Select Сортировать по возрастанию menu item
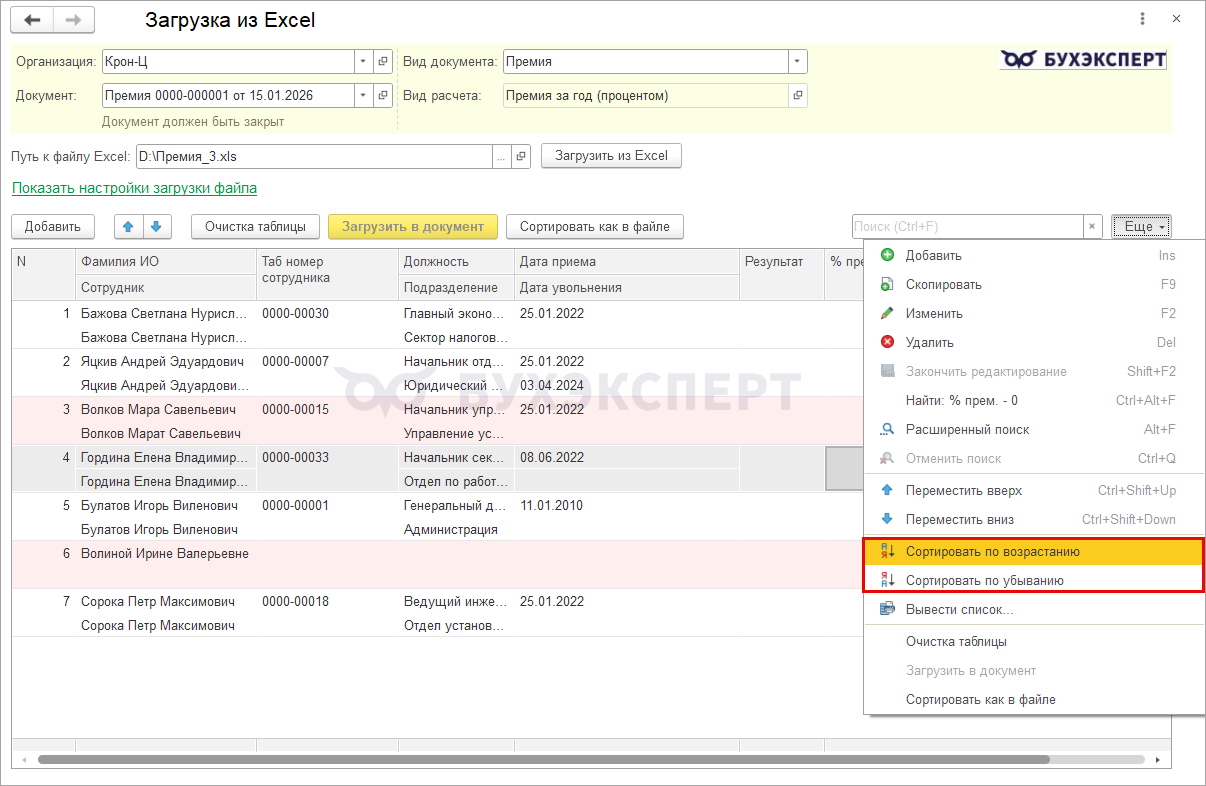 coord(992,552)
